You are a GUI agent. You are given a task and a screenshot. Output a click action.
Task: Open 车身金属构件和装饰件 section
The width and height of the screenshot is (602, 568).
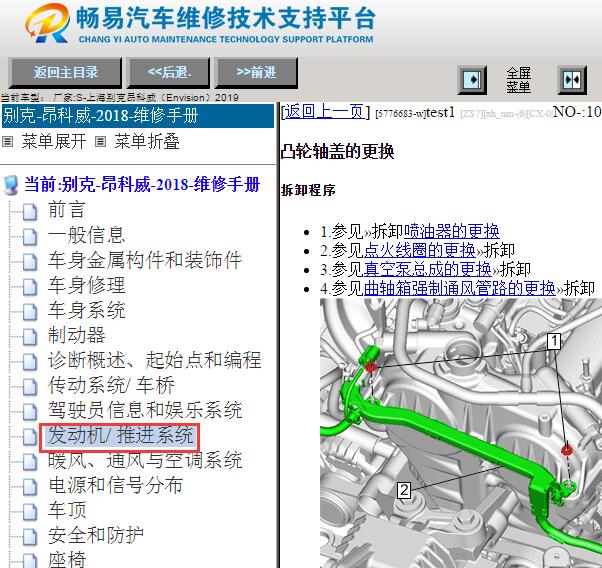(145, 260)
